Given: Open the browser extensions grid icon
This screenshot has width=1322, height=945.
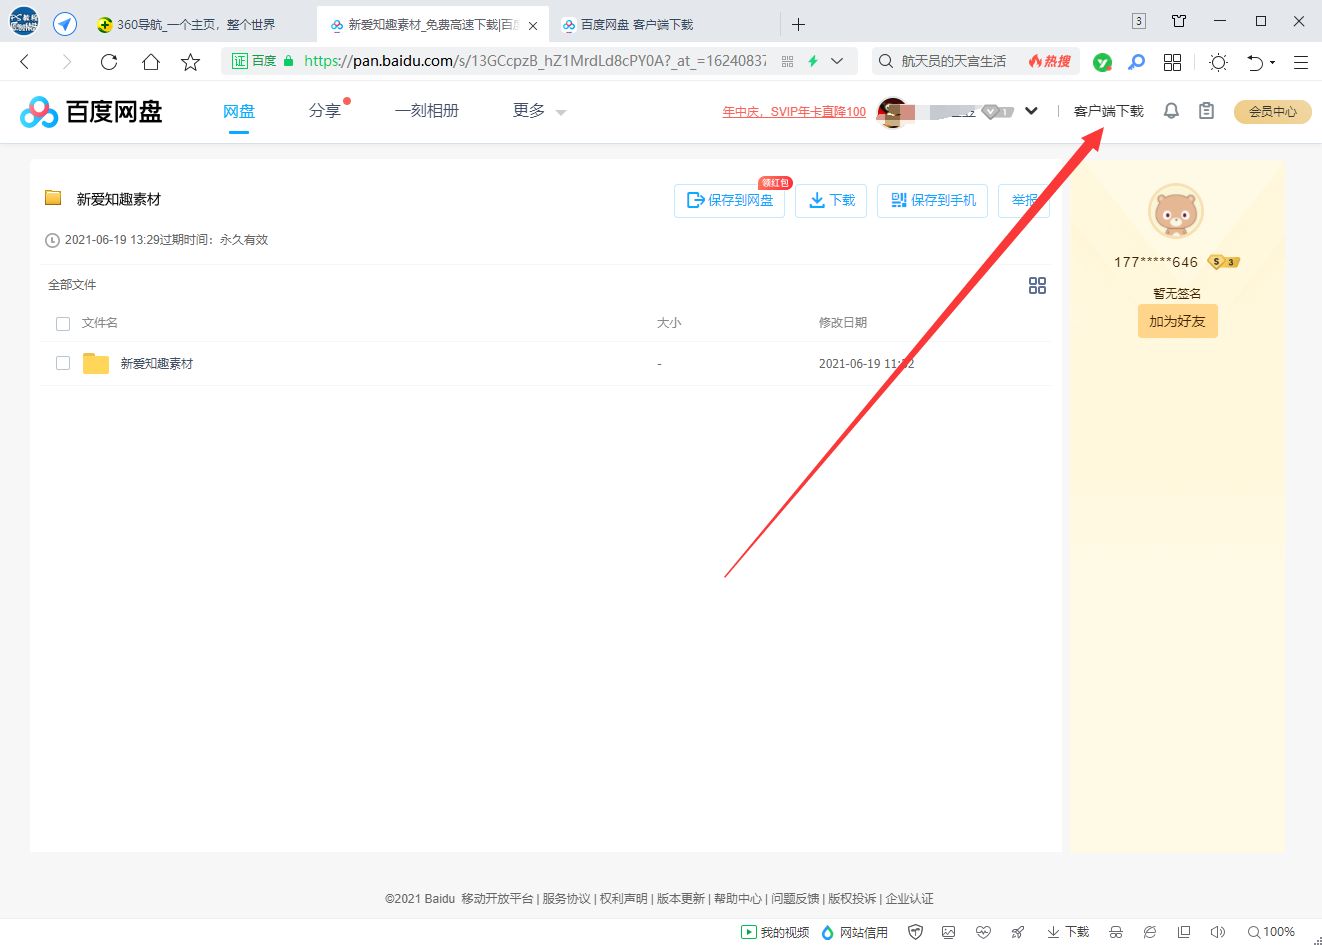Looking at the screenshot, I should point(1172,62).
